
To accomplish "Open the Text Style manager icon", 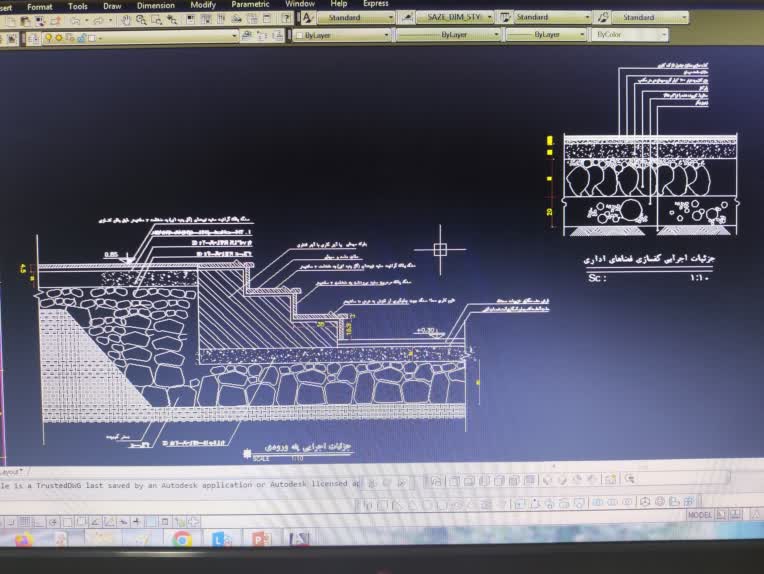I will (x=307, y=18).
